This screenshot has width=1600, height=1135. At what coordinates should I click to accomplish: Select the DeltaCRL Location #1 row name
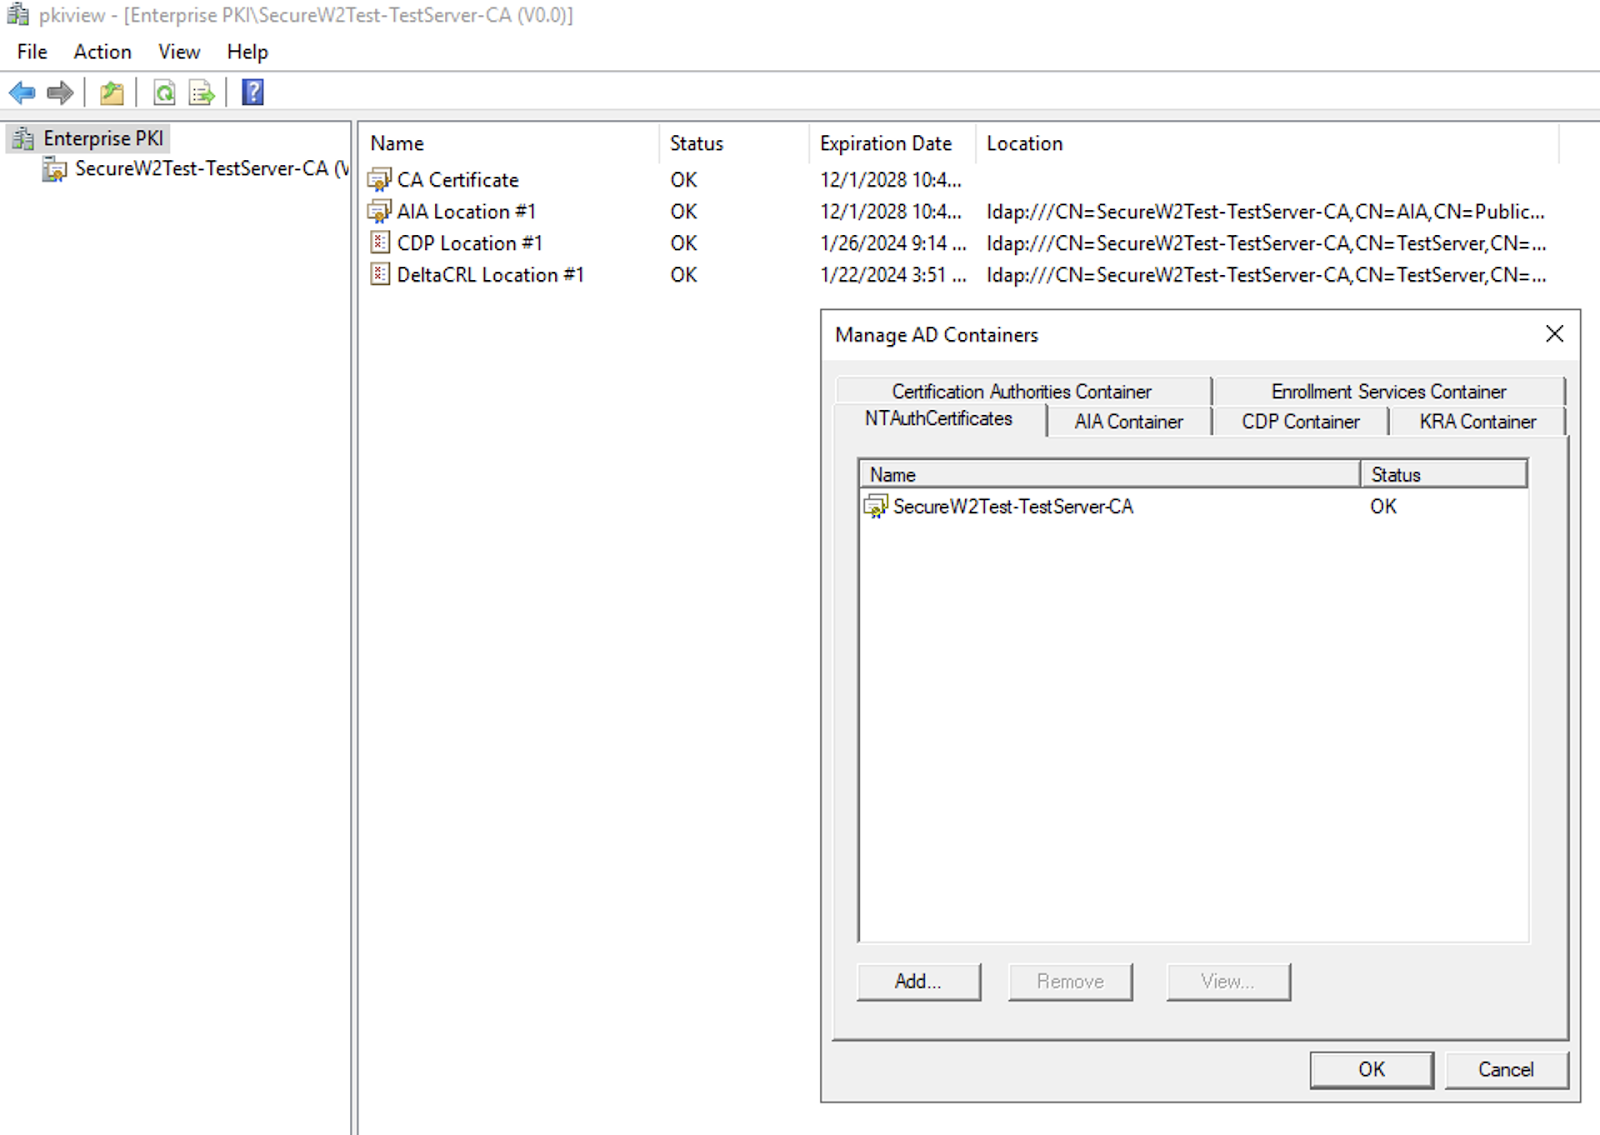491,275
